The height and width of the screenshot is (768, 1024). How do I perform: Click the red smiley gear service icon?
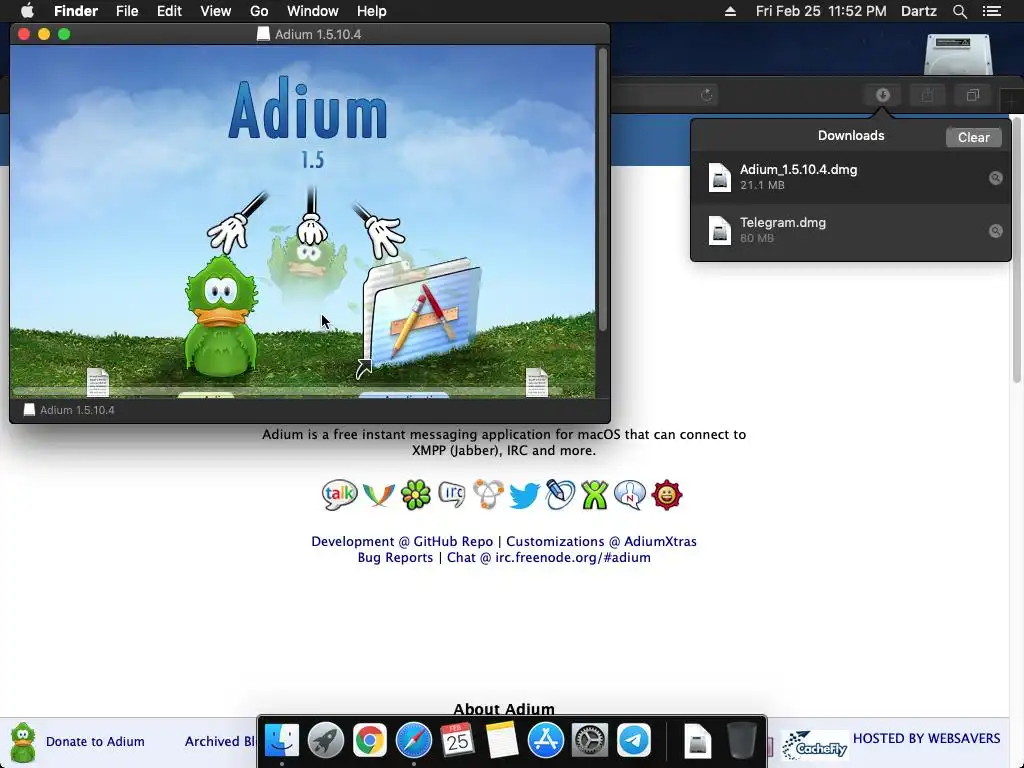point(667,494)
